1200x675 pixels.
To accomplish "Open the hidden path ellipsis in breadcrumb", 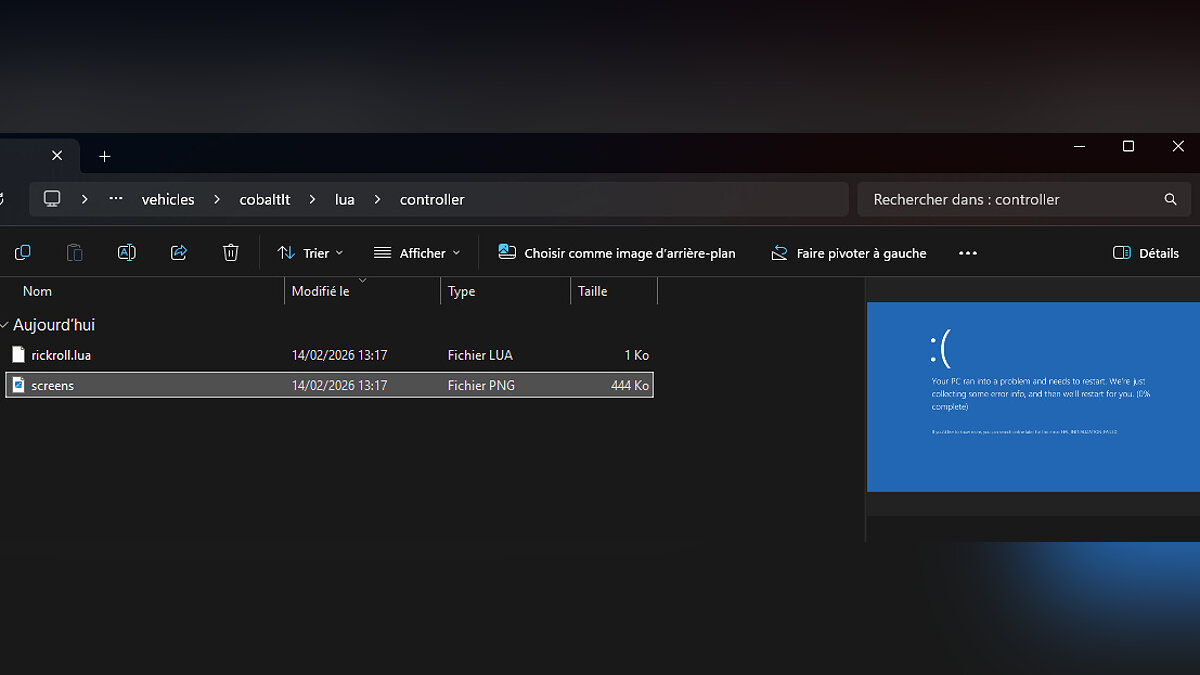I will 116,199.
